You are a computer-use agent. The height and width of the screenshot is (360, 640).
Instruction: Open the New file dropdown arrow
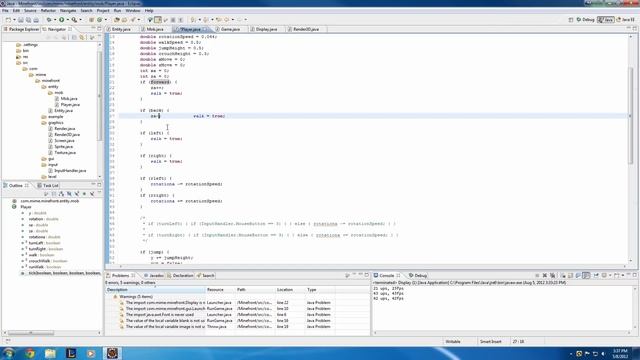pos(15,20)
